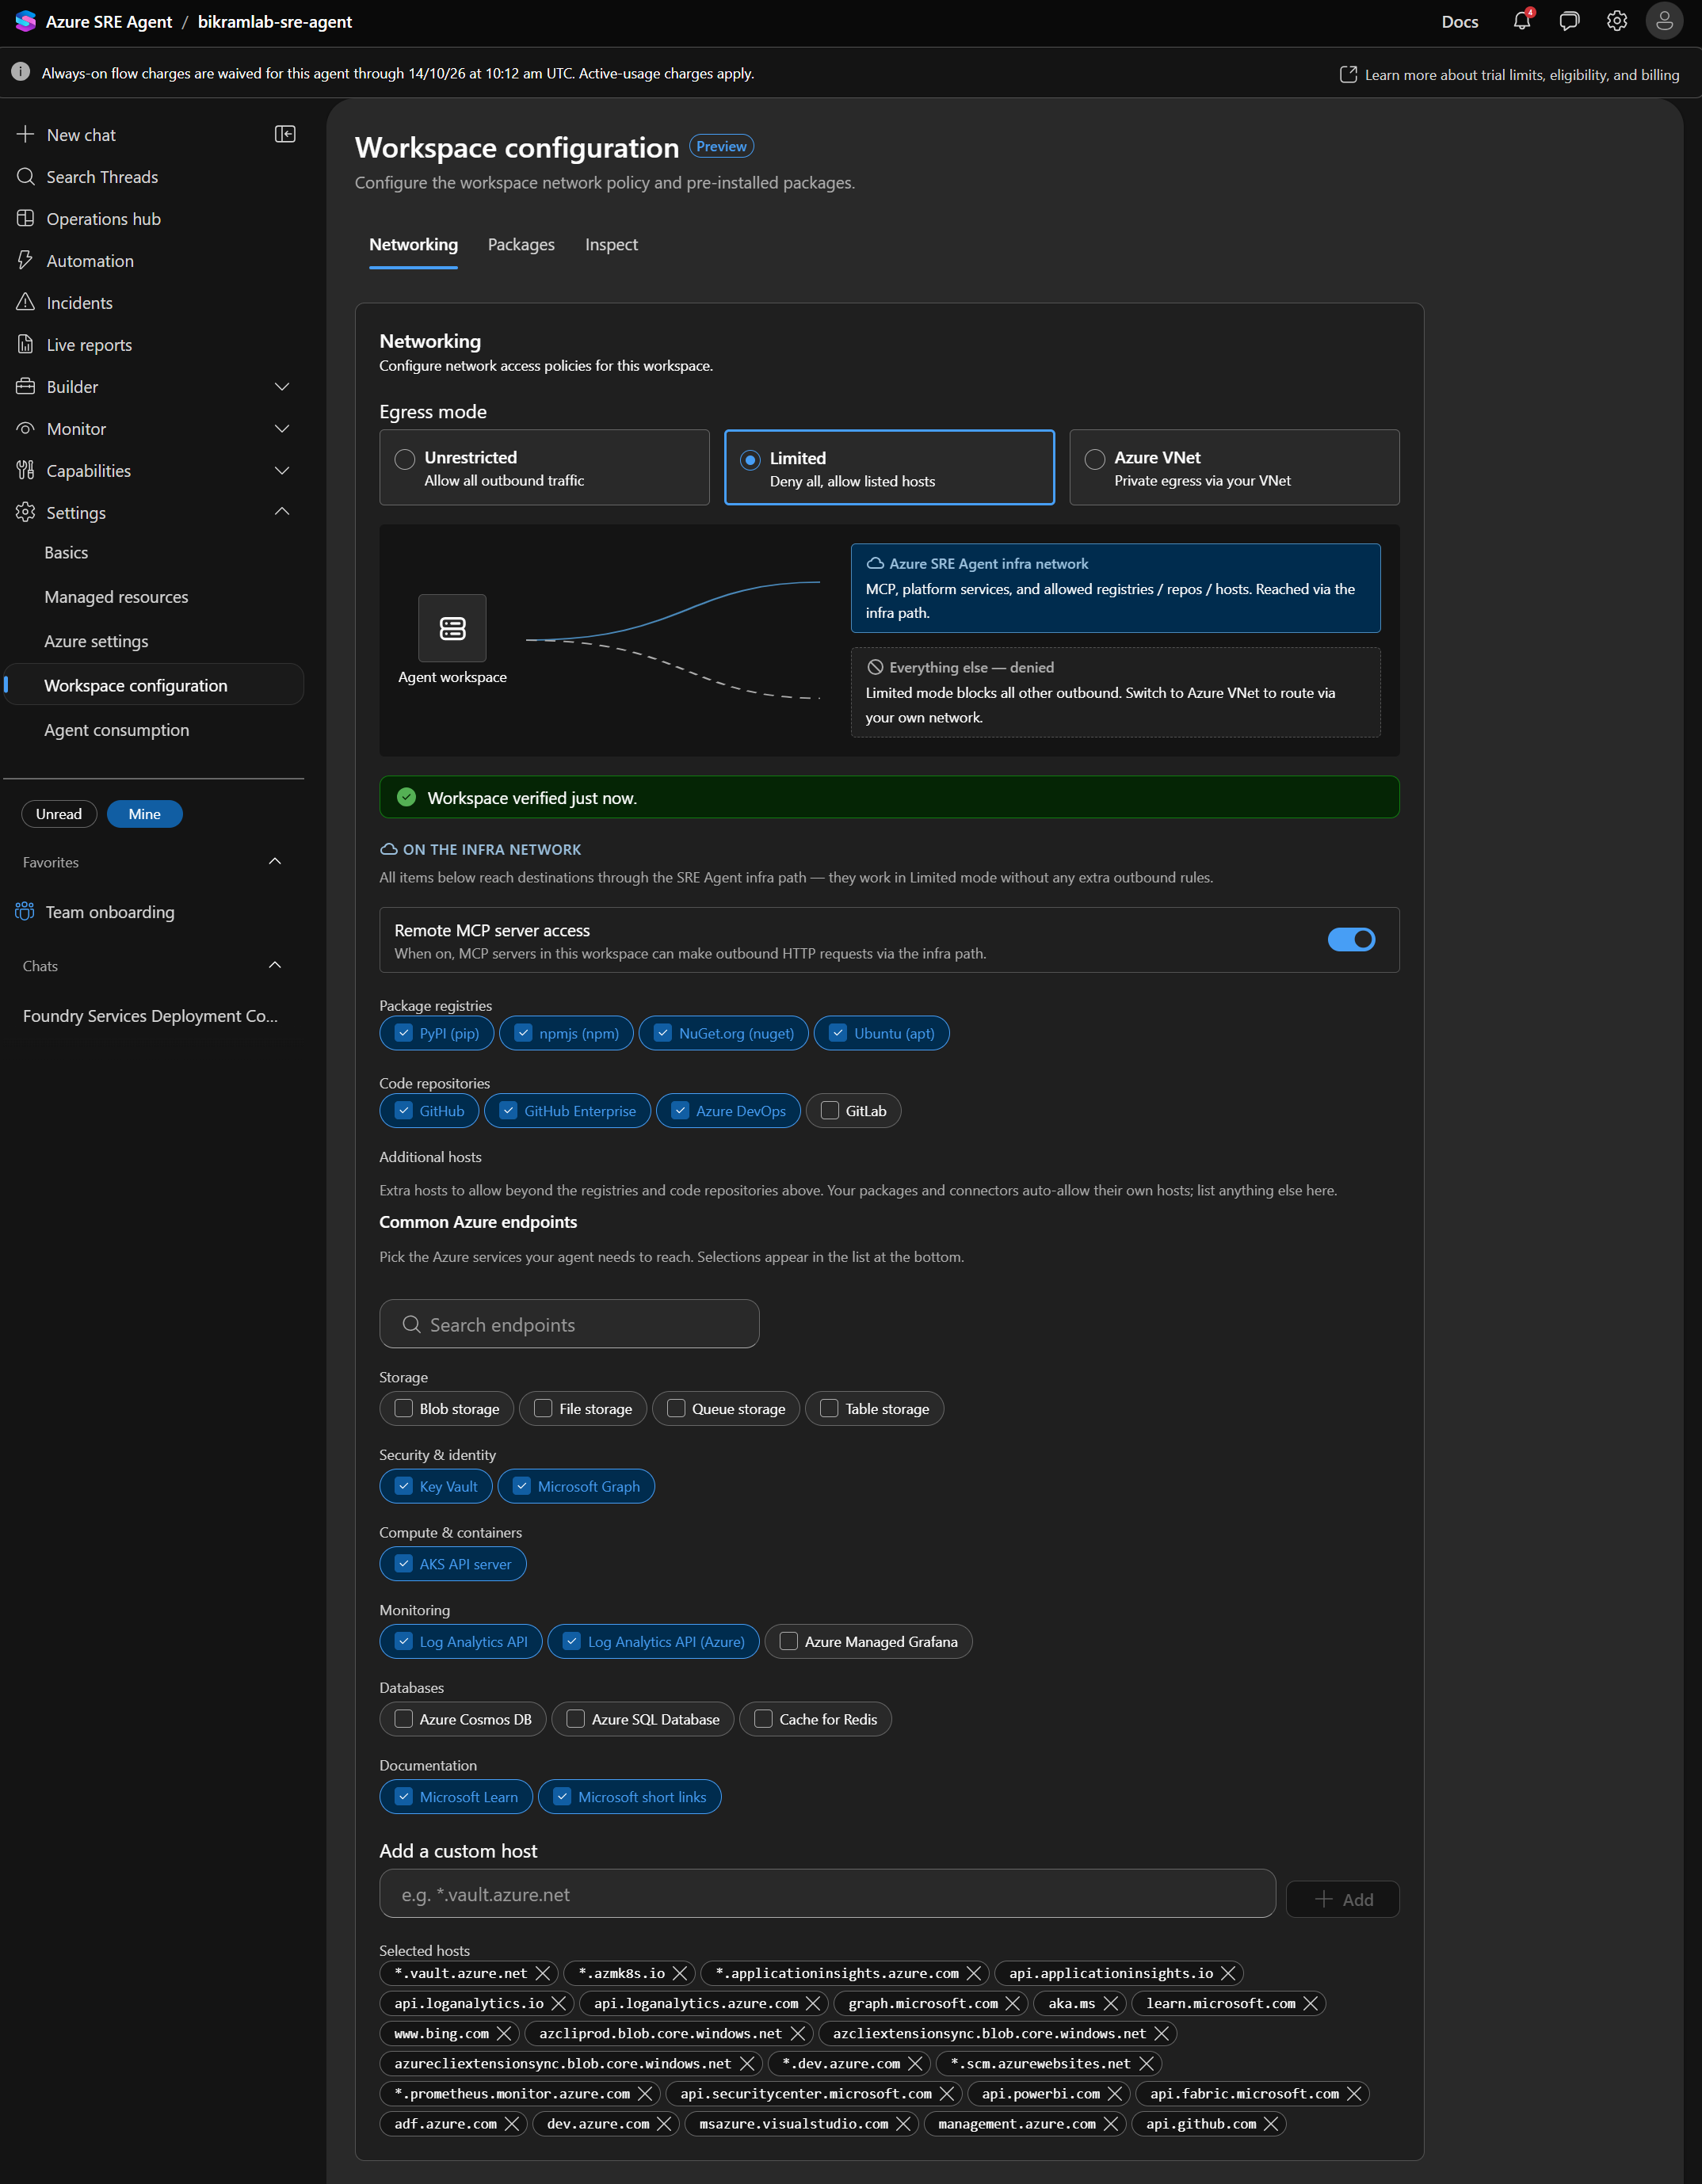
Task: Select Unrestricted egress mode
Action: point(544,467)
